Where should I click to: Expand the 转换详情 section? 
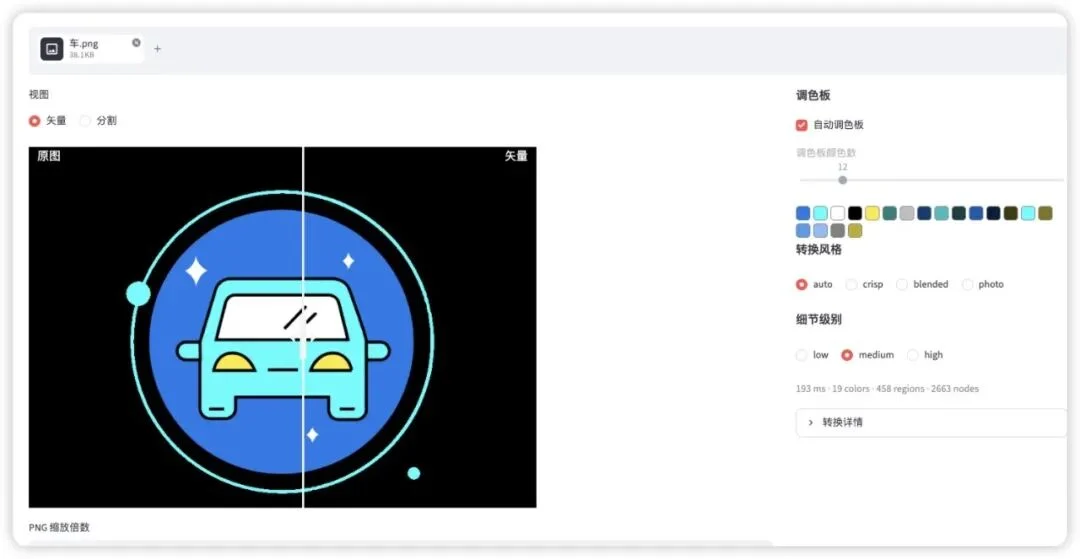[931, 422]
